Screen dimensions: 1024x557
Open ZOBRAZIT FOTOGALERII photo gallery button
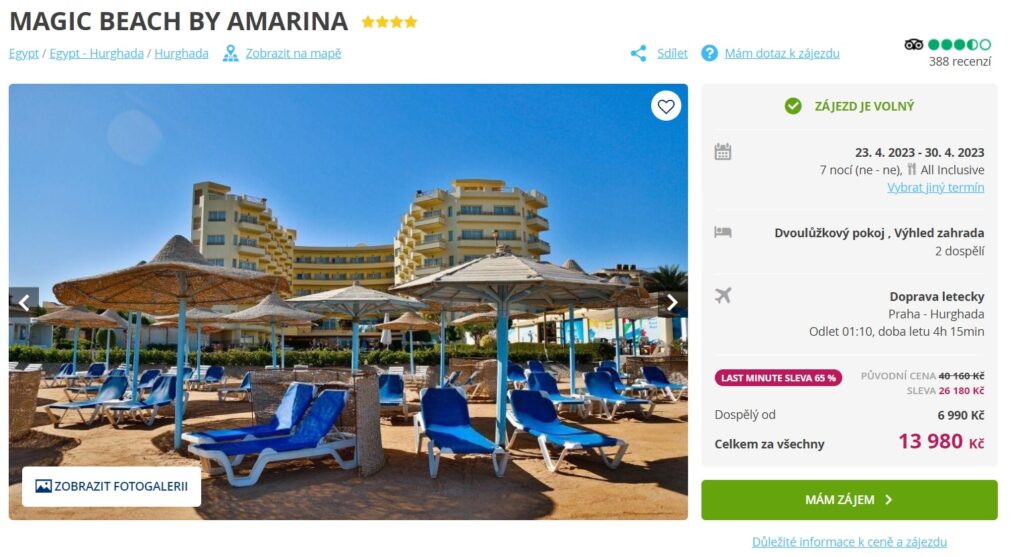(112, 486)
